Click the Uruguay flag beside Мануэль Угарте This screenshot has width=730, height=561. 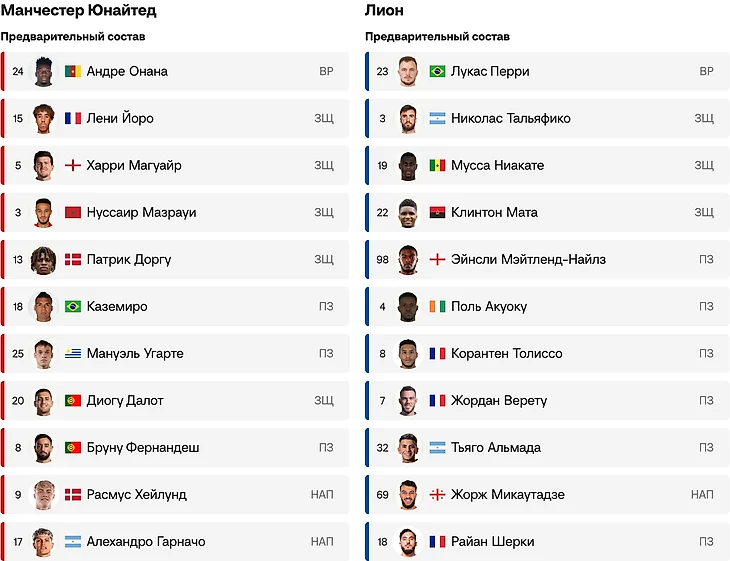point(72,354)
